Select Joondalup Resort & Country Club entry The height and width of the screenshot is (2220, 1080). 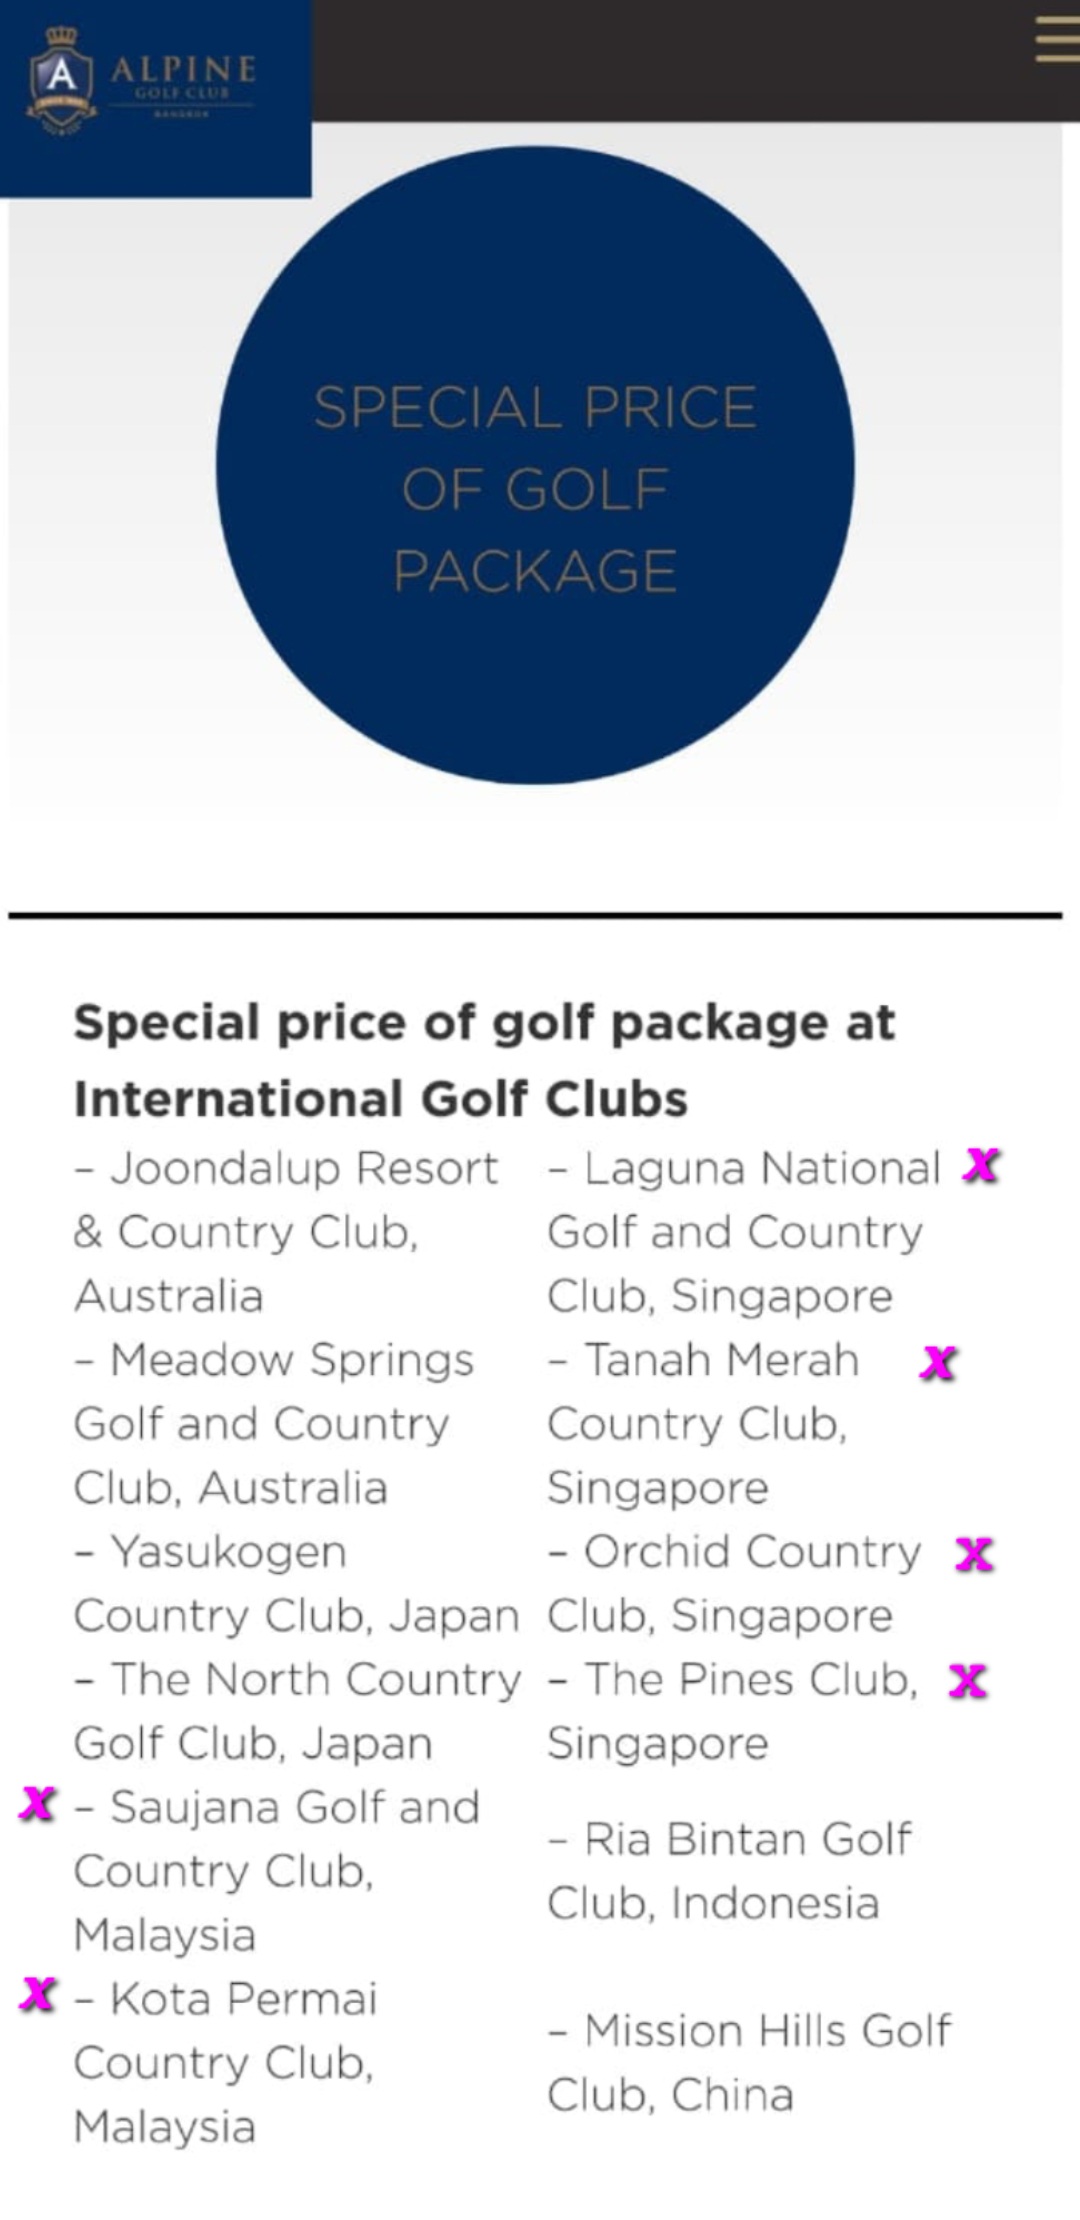[286, 1232]
